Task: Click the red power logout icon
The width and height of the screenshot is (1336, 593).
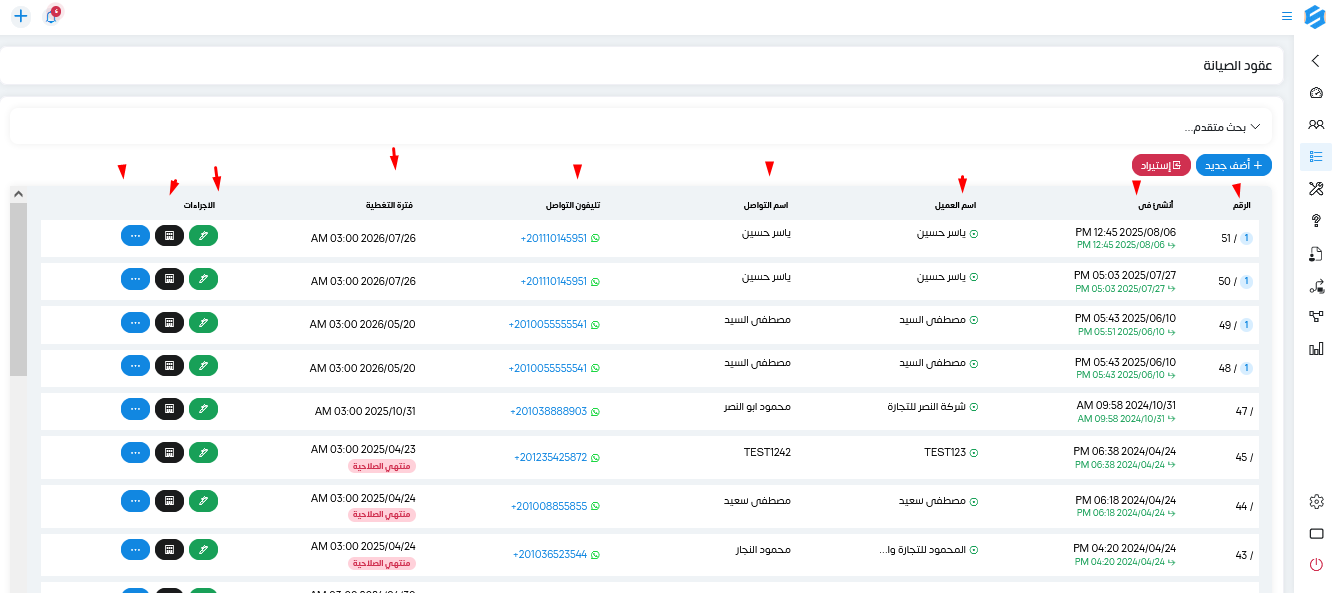Action: 1316,565
